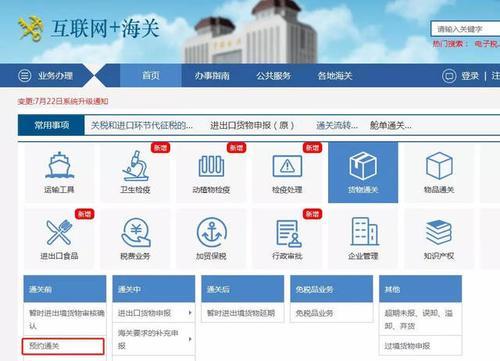Click the 新增 badge on 卫生检疫

click(160, 147)
